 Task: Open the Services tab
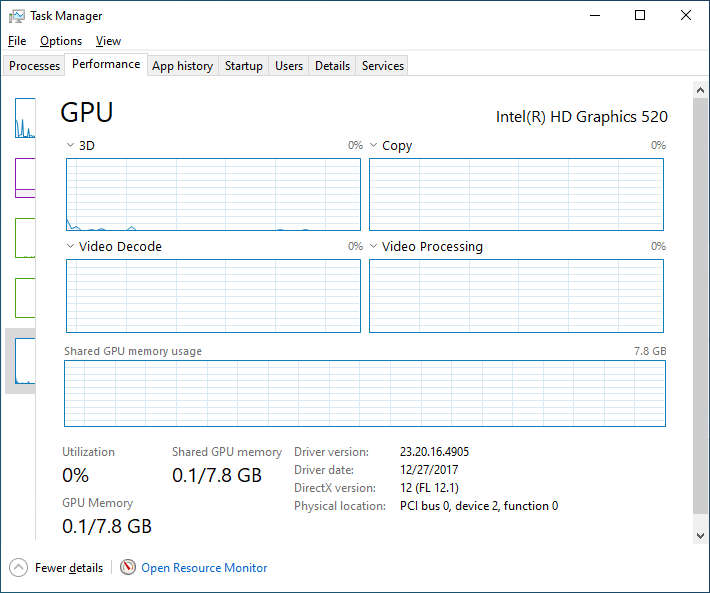383,66
